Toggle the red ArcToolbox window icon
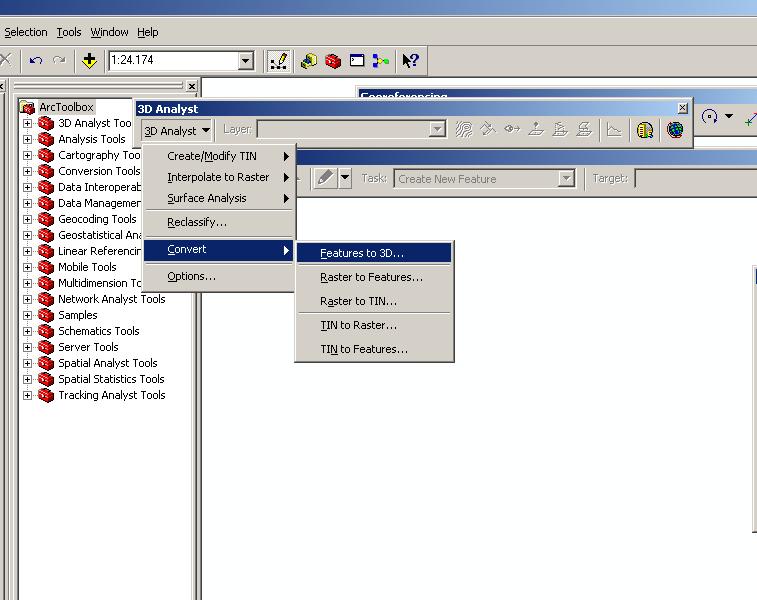The image size is (757, 600). tap(333, 61)
